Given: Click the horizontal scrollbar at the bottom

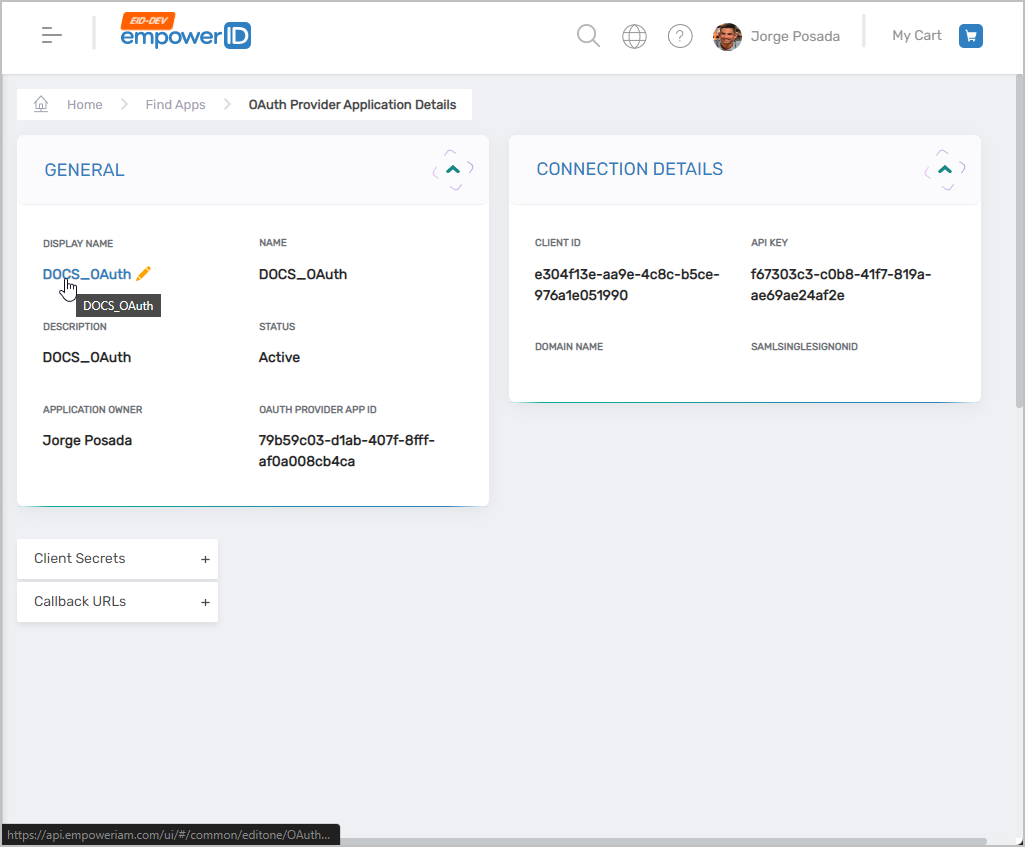Looking at the screenshot, I should pos(660,841).
